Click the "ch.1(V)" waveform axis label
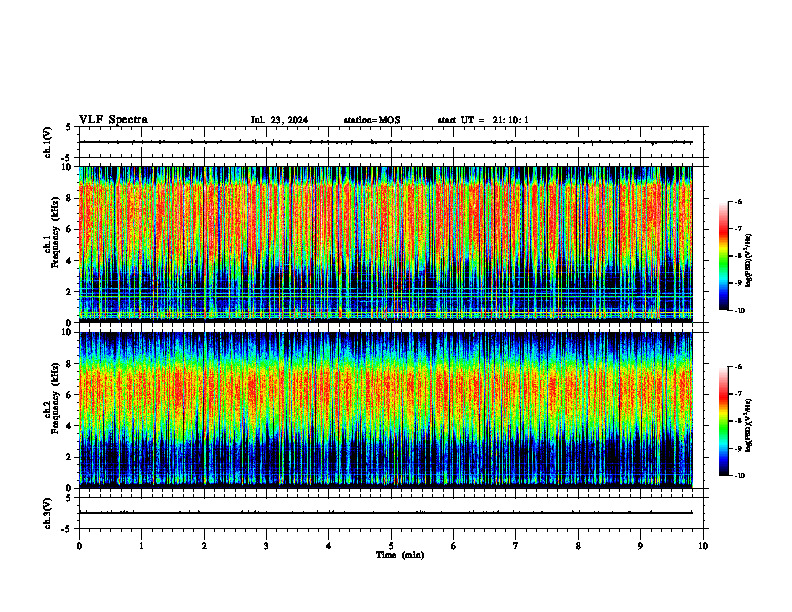This screenshot has width=792, height=612. 47,142
